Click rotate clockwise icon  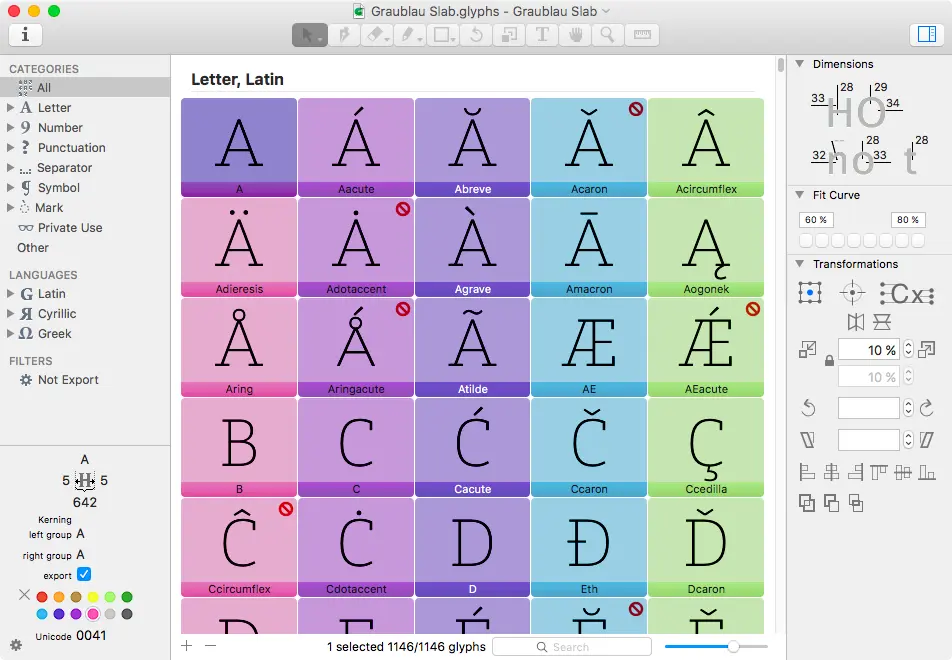pyautogui.click(x=926, y=408)
